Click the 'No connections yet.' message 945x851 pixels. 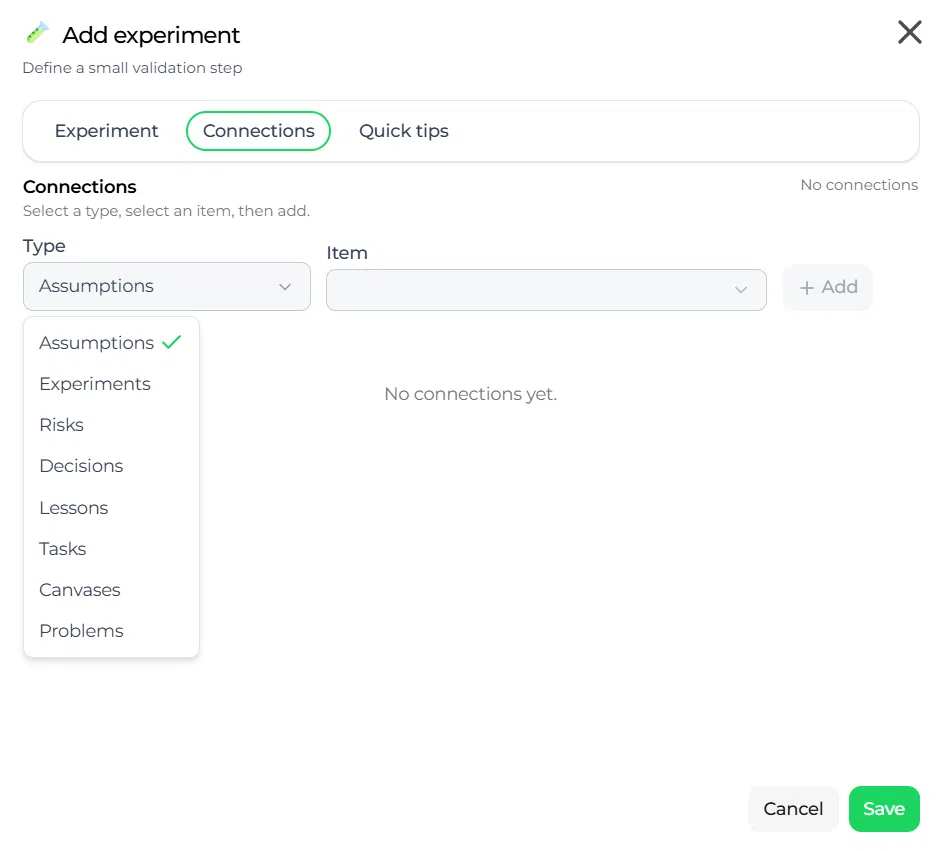coord(471,394)
